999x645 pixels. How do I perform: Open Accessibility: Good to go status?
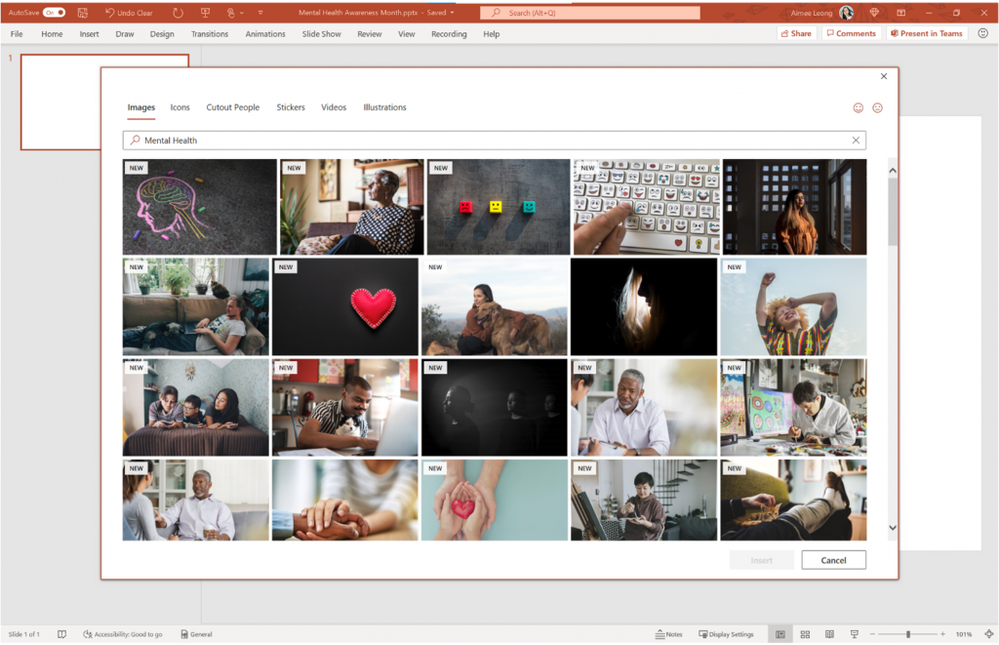(122, 634)
